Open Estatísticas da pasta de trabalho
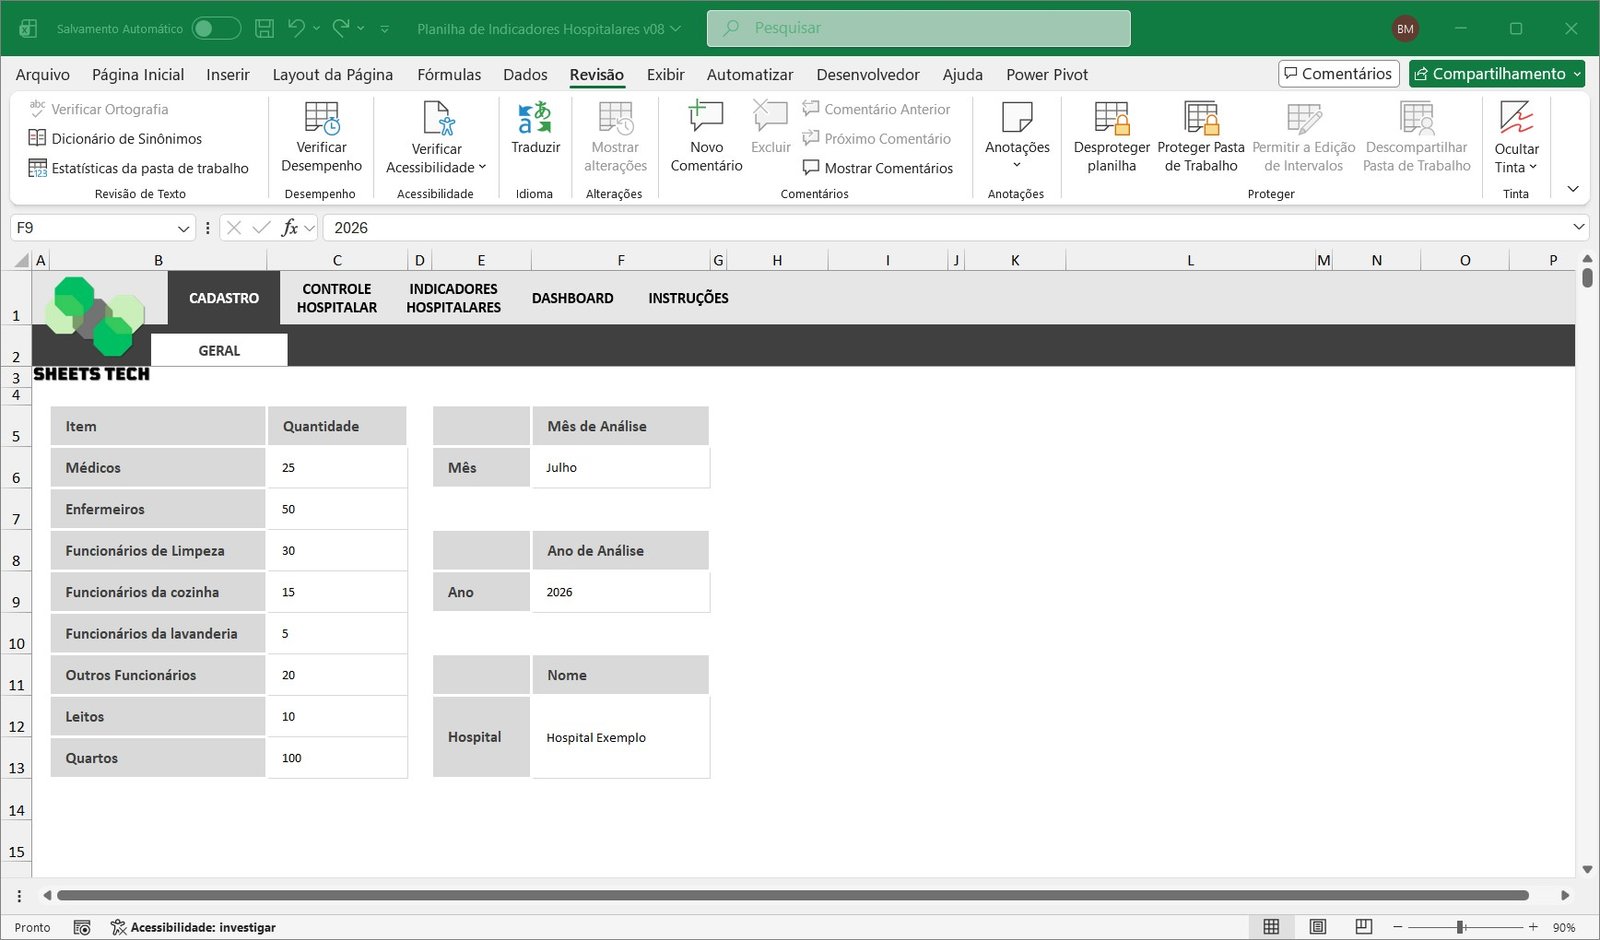 tap(139, 168)
